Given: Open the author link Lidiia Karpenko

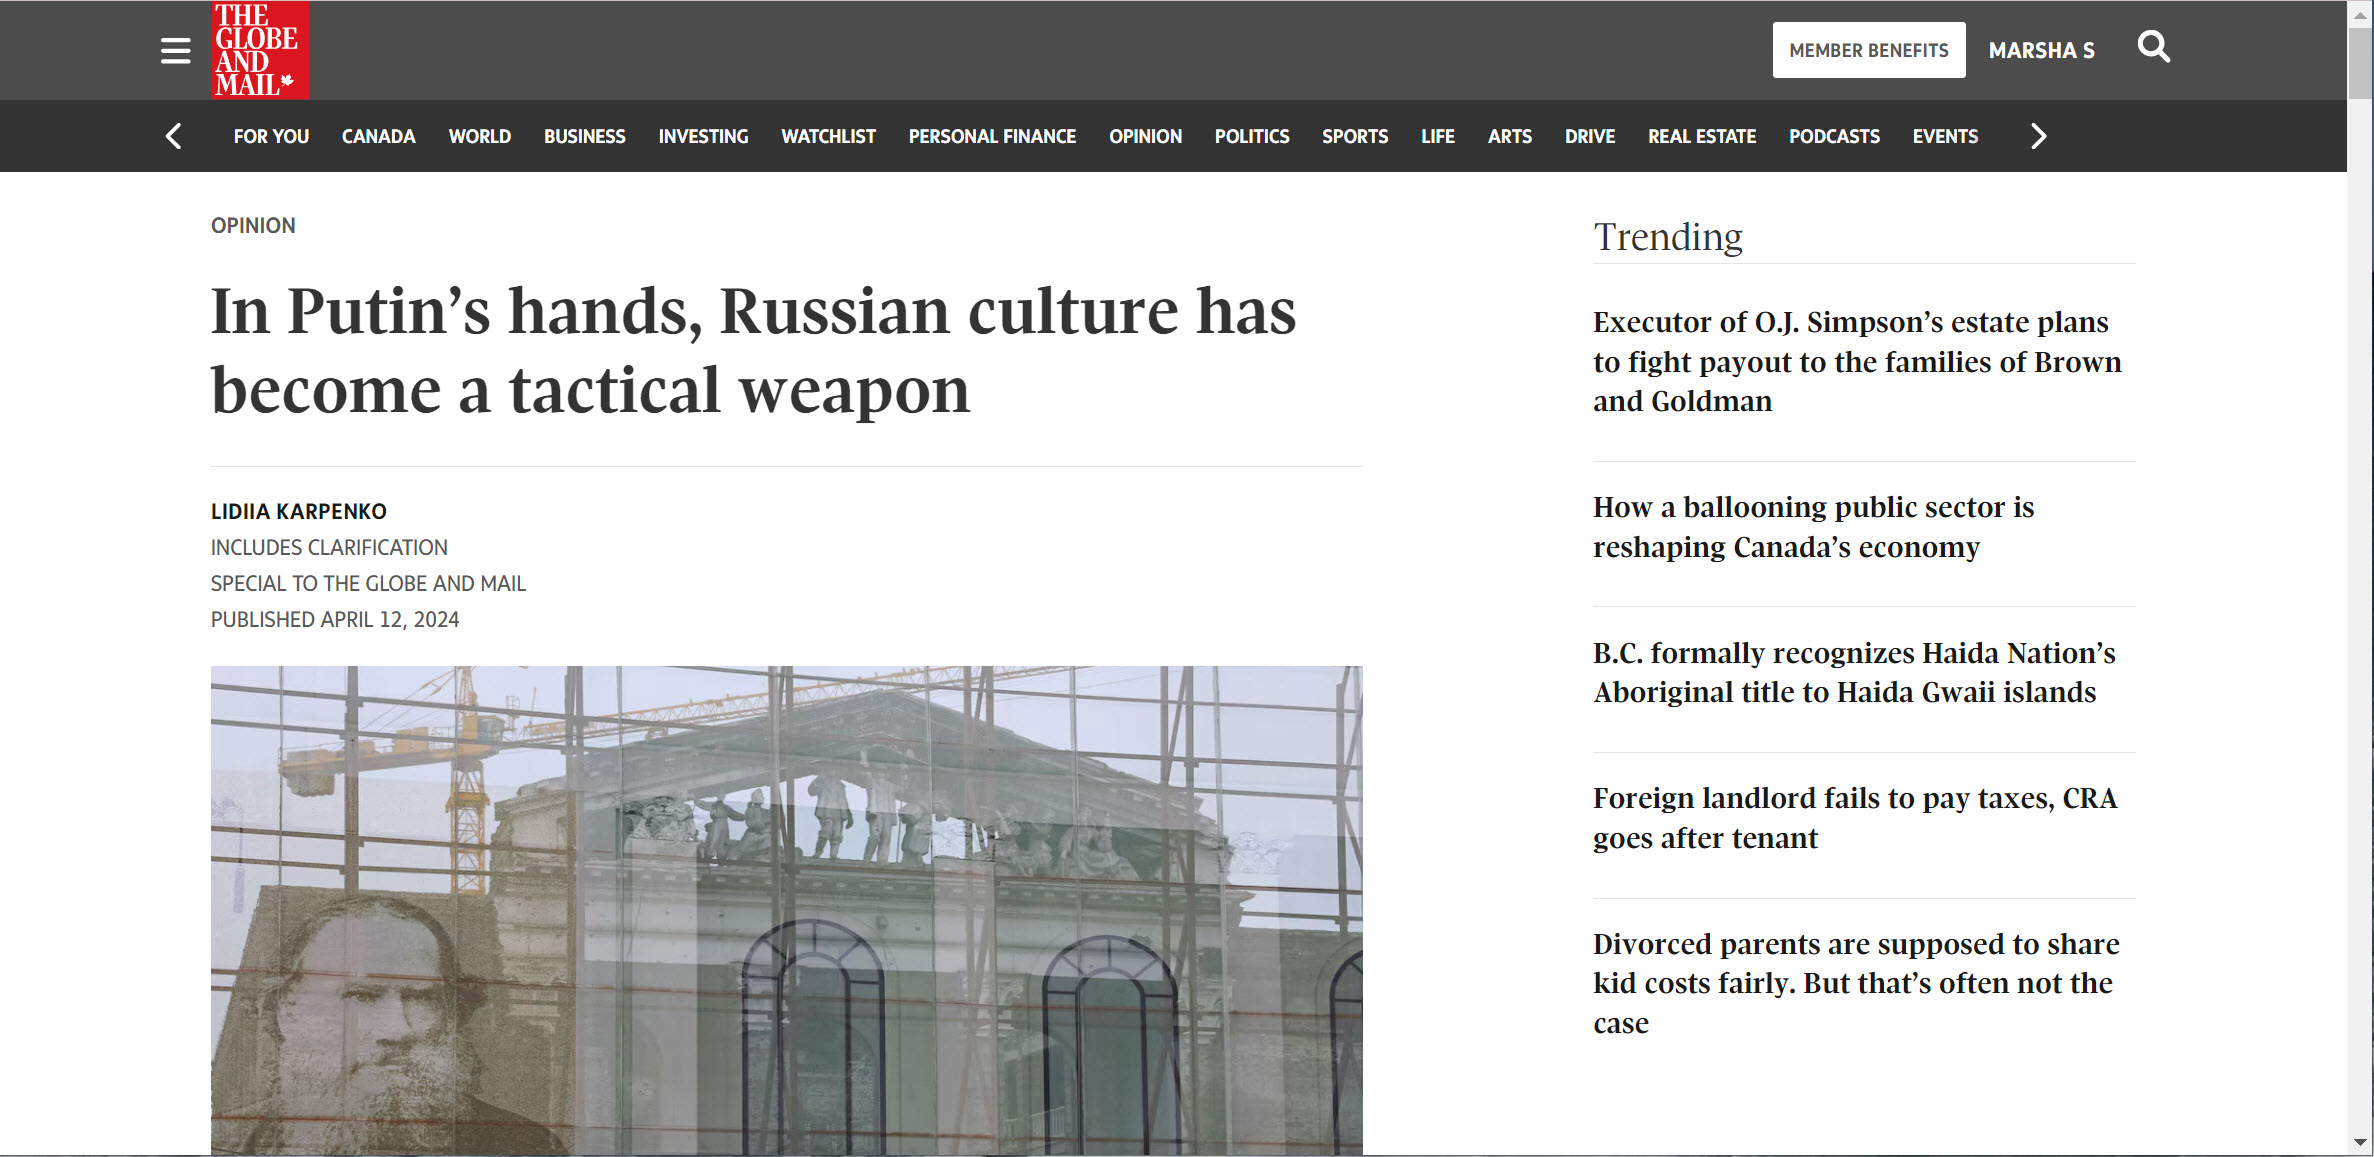Looking at the screenshot, I should point(298,511).
